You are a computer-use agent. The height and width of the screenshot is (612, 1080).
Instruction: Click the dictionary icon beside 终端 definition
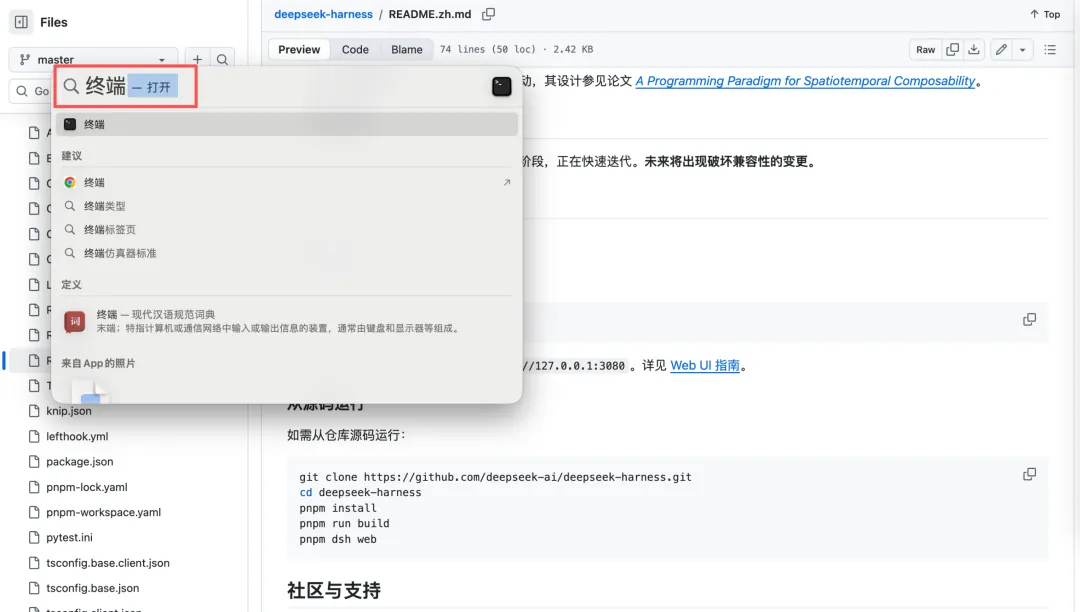pyautogui.click(x=74, y=321)
